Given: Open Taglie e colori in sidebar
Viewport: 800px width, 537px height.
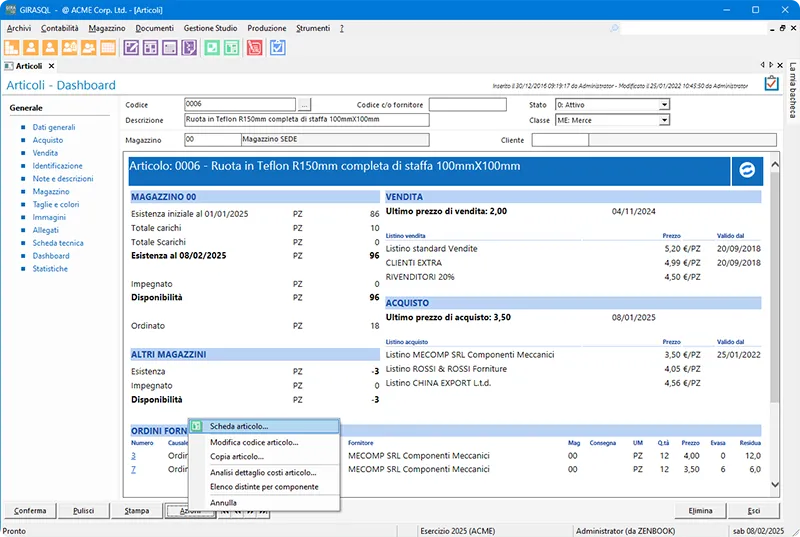Looking at the screenshot, I should (x=56, y=204).
